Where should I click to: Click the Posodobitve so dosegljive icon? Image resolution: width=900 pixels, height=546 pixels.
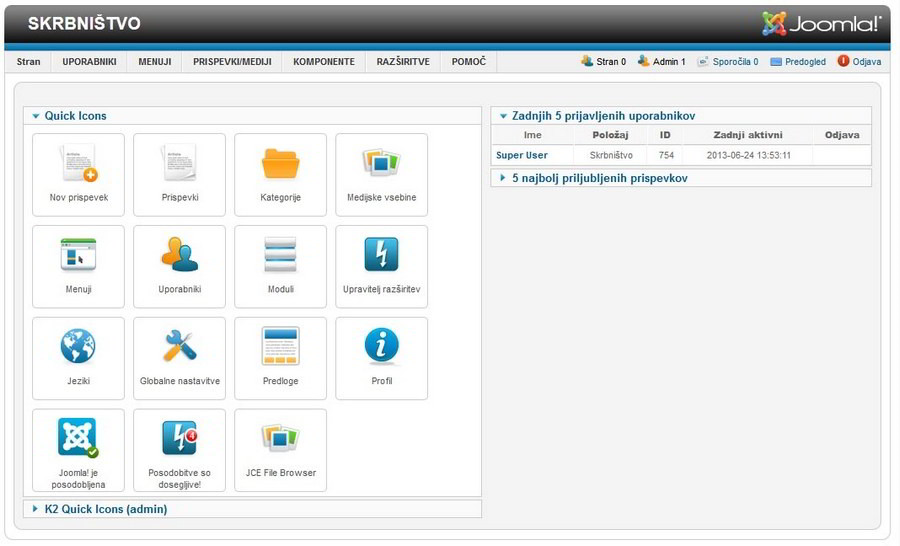[x=179, y=450]
